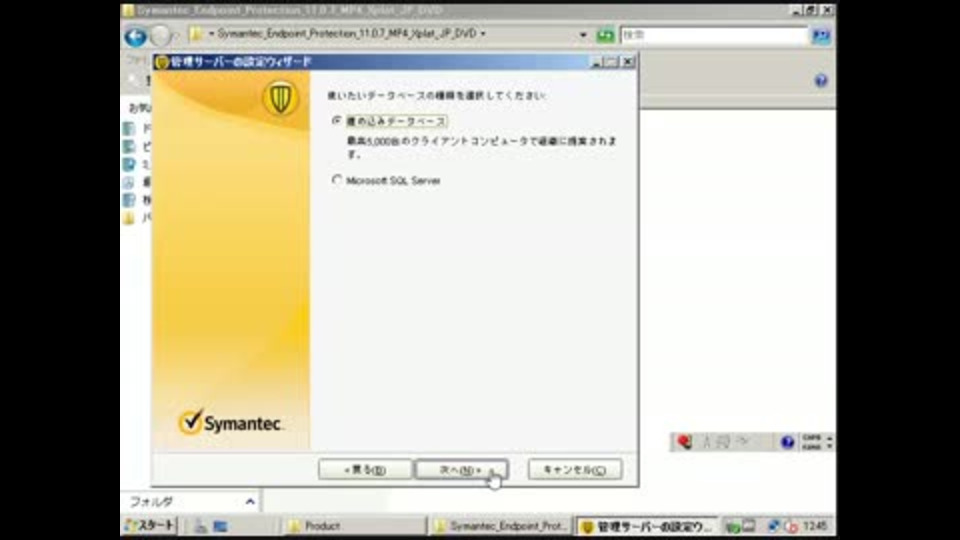960x540 pixels.
Task: Click the taskbar clock showing 12:45
Action: pyautogui.click(x=815, y=526)
